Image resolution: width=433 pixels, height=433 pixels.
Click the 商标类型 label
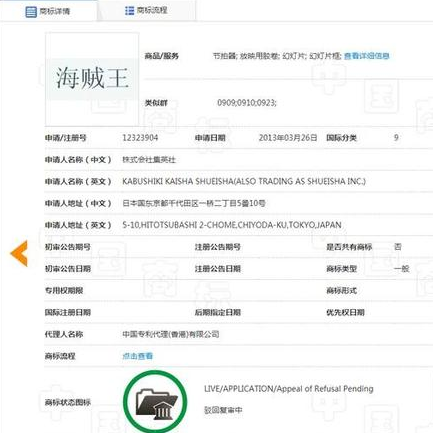[341, 269]
